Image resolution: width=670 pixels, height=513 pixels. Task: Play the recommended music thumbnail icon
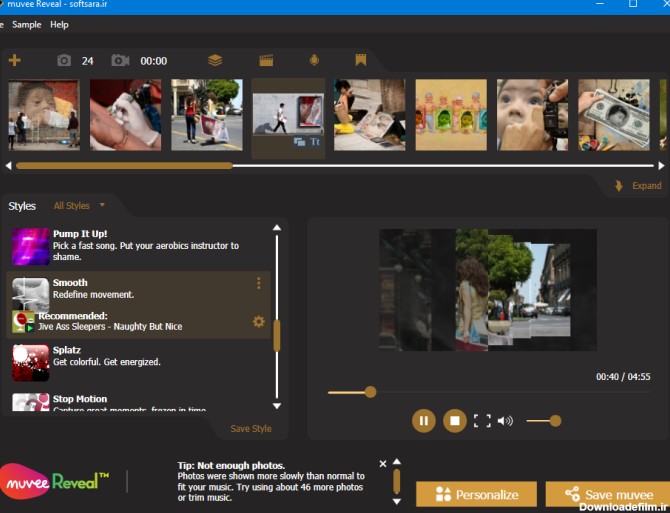click(x=24, y=322)
